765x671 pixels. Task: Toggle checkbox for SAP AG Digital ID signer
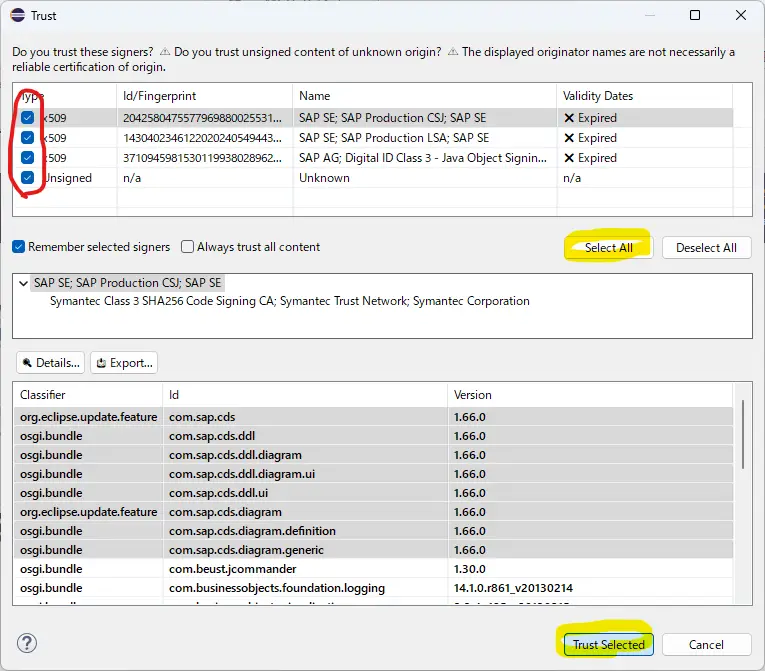coord(27,158)
